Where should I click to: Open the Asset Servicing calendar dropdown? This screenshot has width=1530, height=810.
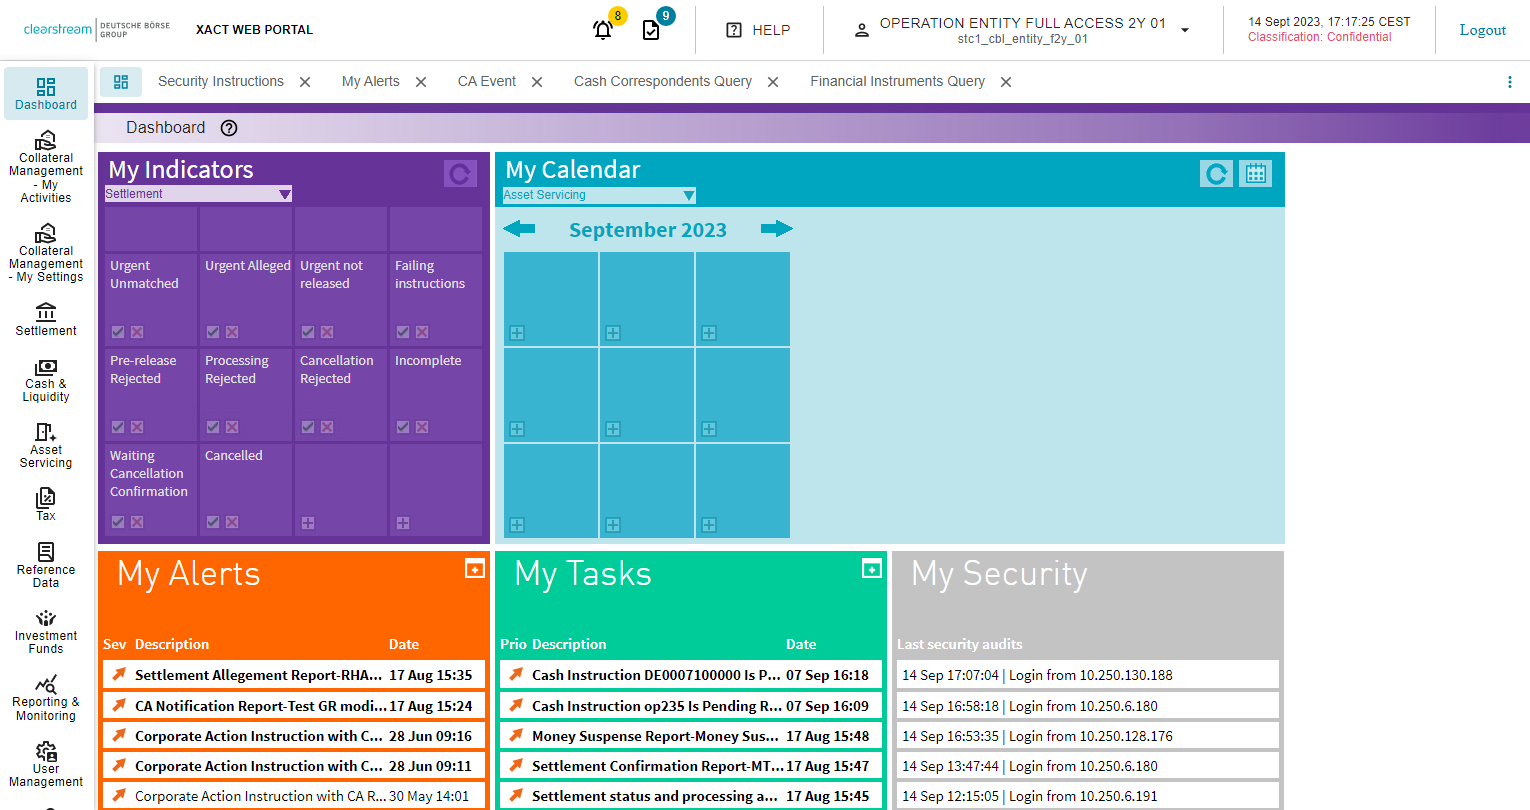(x=687, y=195)
